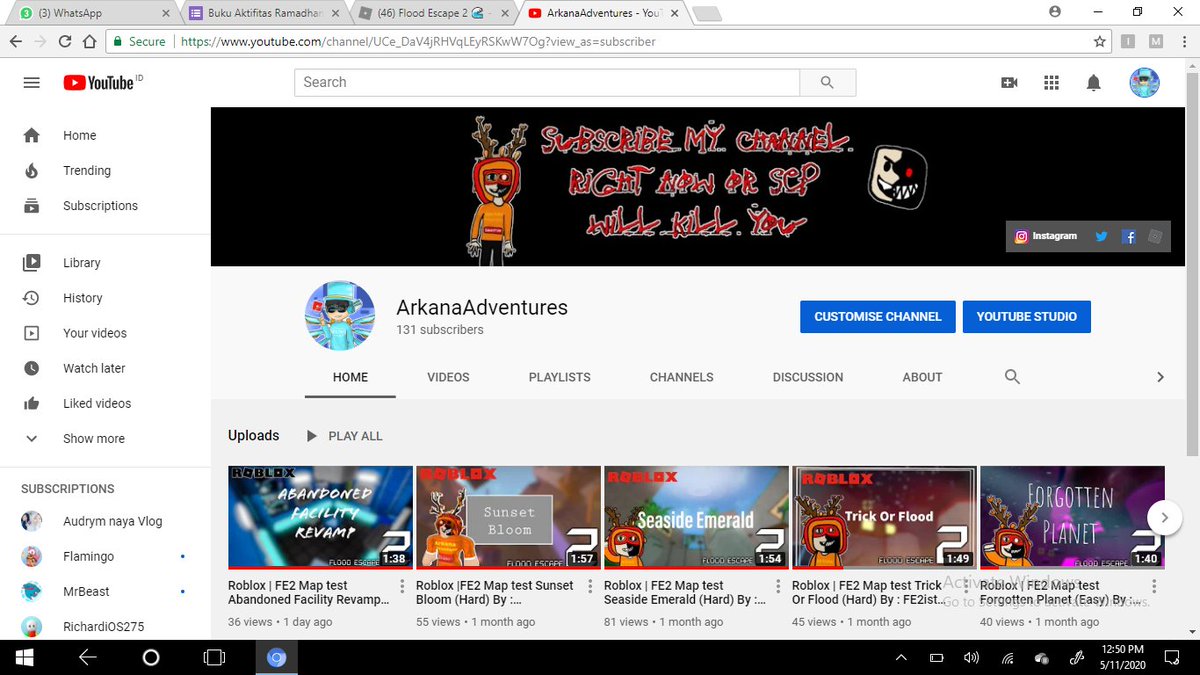Open the RichardiOS275 subscription channel
Viewport: 1200px width, 675px height.
pos(105,626)
